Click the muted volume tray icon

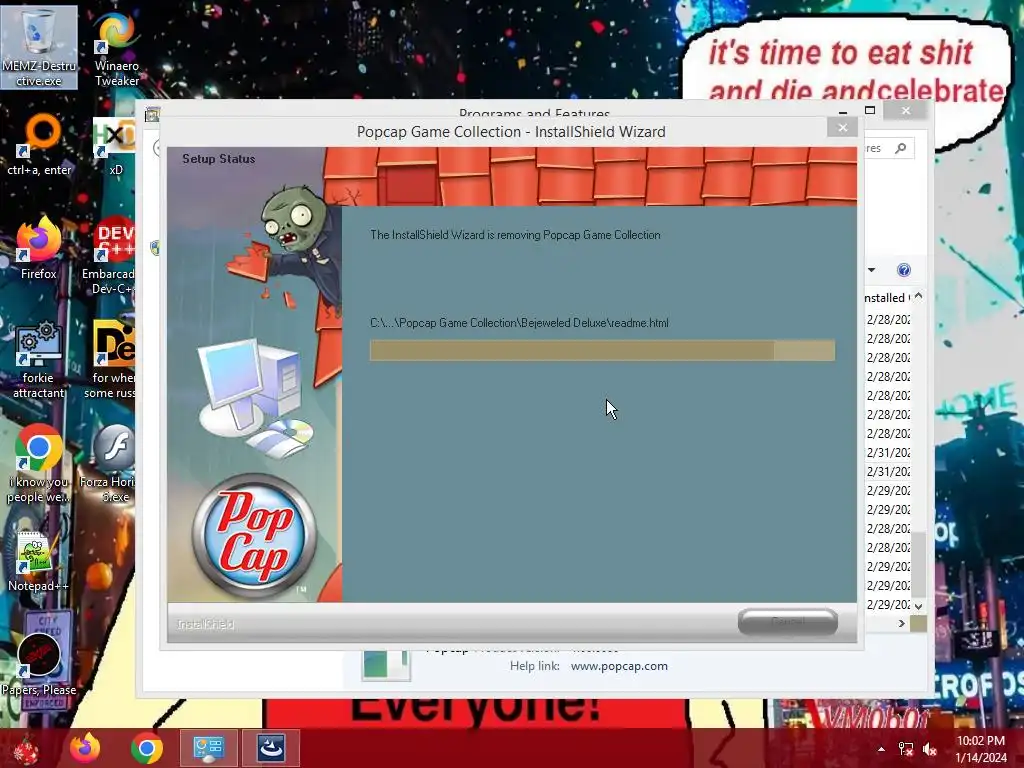[929, 749]
